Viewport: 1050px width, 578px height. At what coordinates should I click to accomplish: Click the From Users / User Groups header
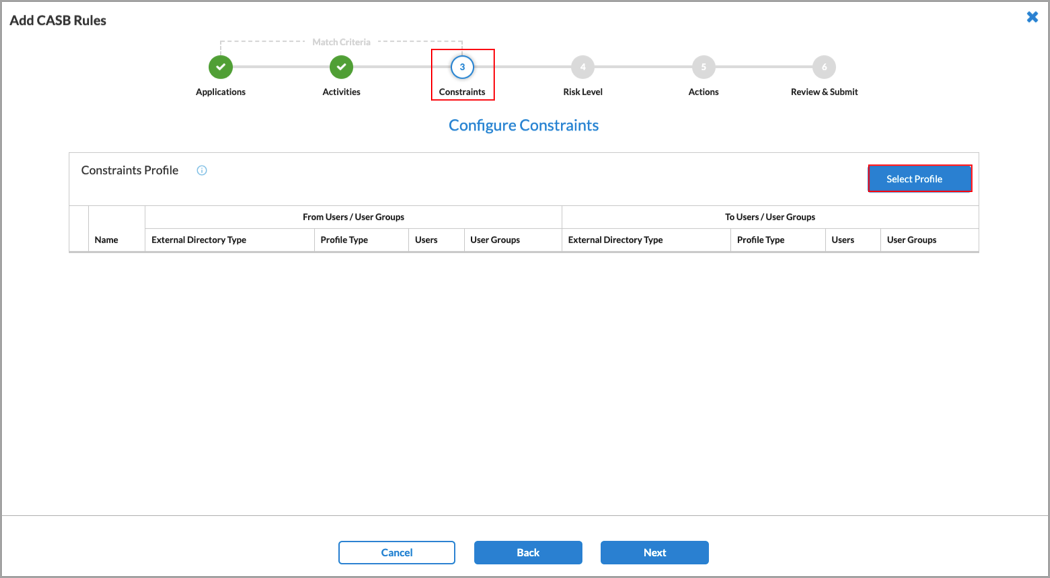pos(353,217)
